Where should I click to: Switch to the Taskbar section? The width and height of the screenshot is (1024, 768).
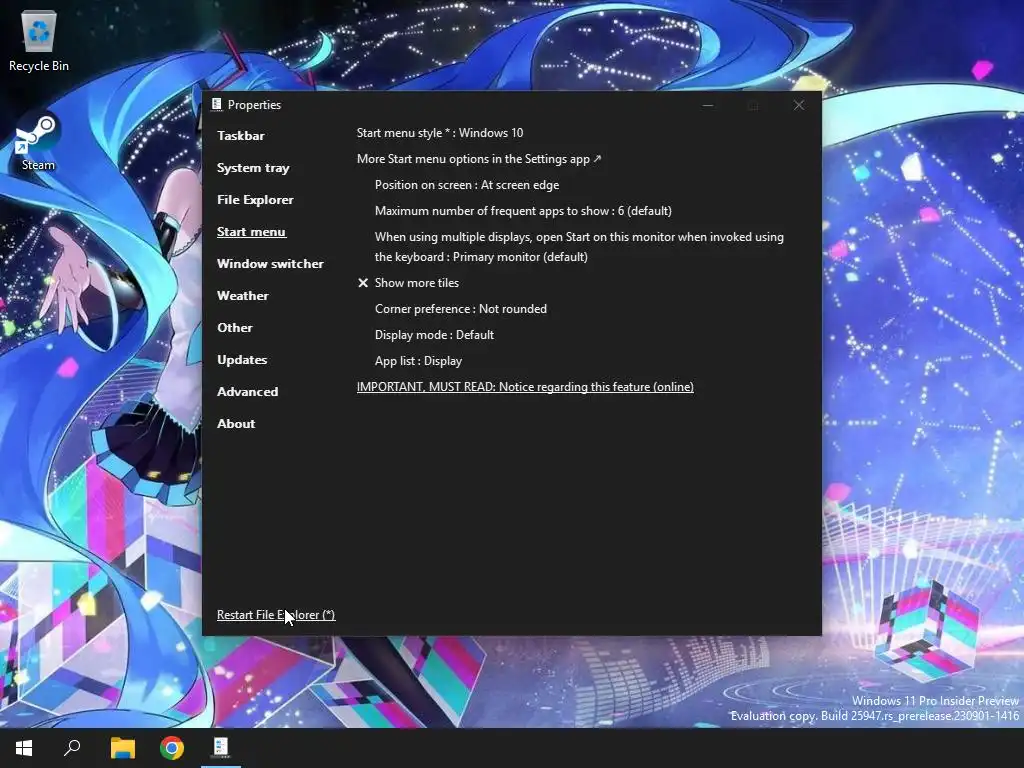241,136
